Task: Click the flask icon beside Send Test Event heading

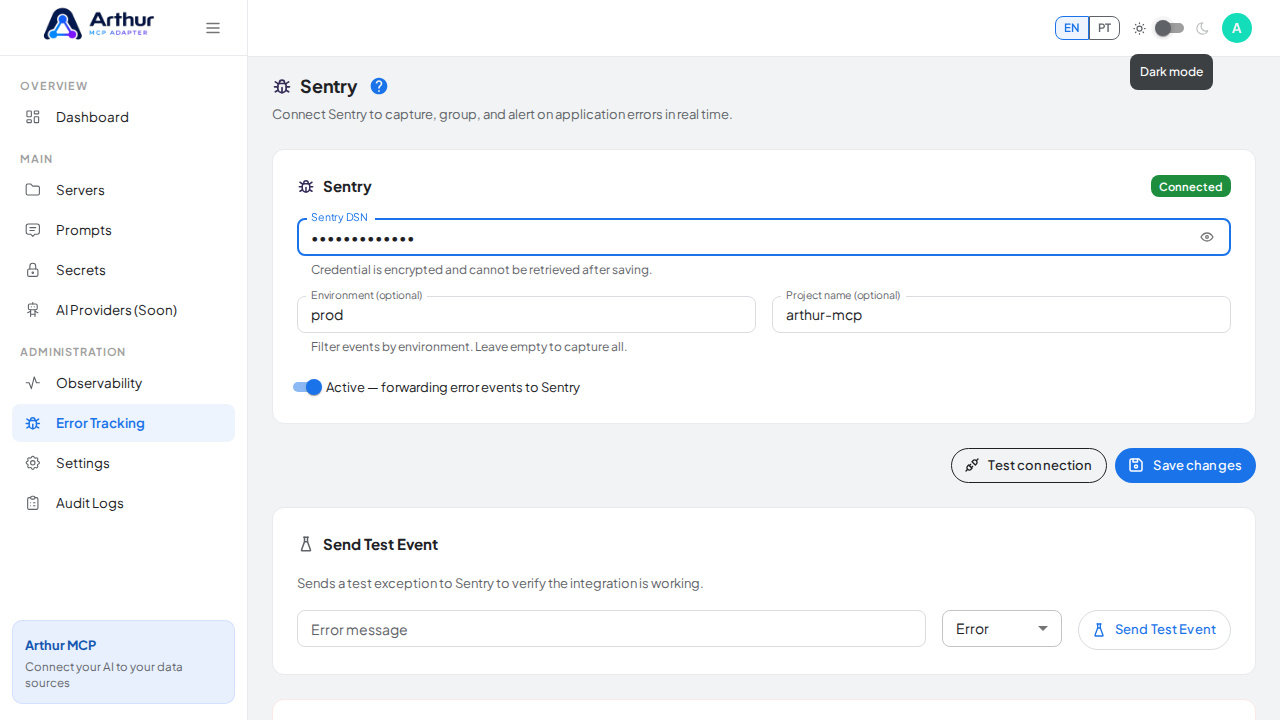Action: pyautogui.click(x=306, y=545)
